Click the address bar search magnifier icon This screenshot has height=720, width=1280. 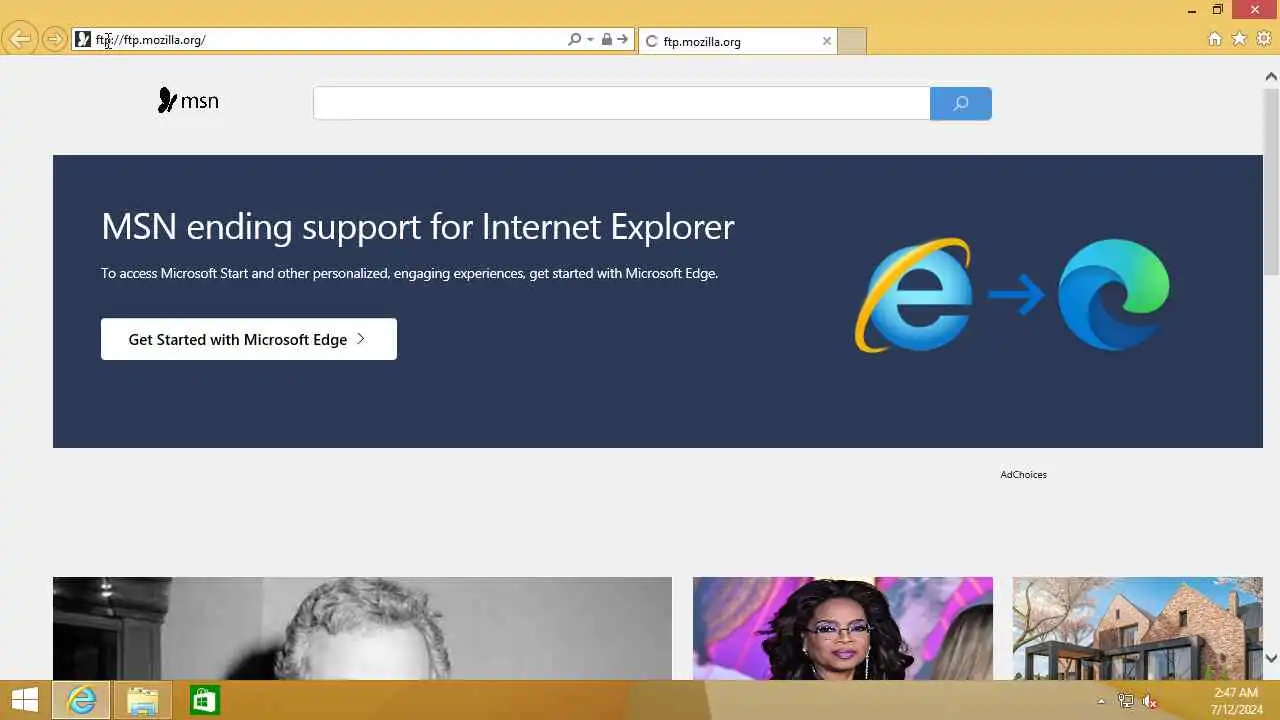[x=574, y=40]
